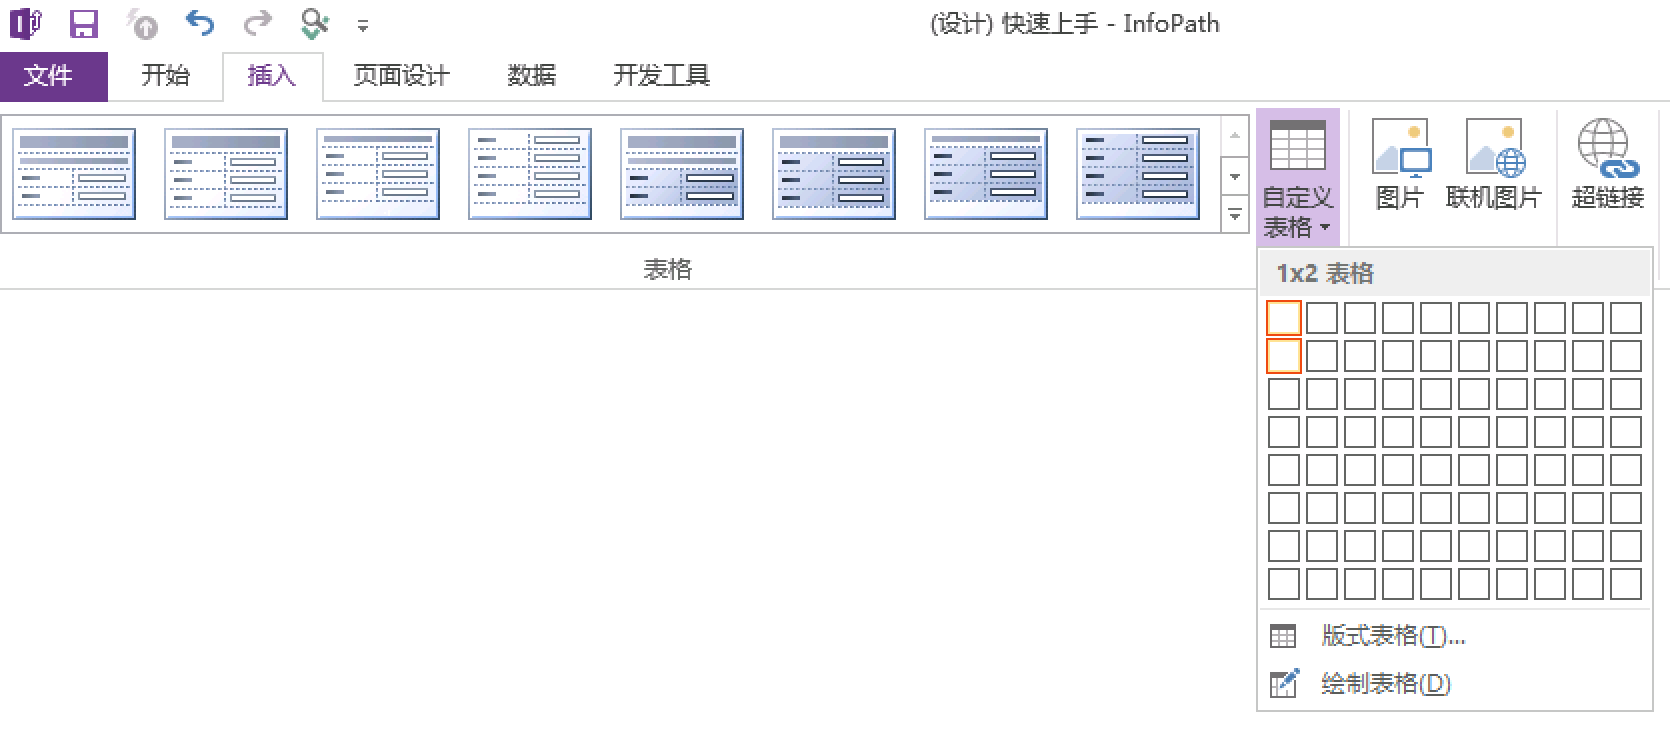This screenshot has height=736, width=1670.
Task: Open the Customize Quick Access Toolbar dropdown
Action: coord(363,26)
